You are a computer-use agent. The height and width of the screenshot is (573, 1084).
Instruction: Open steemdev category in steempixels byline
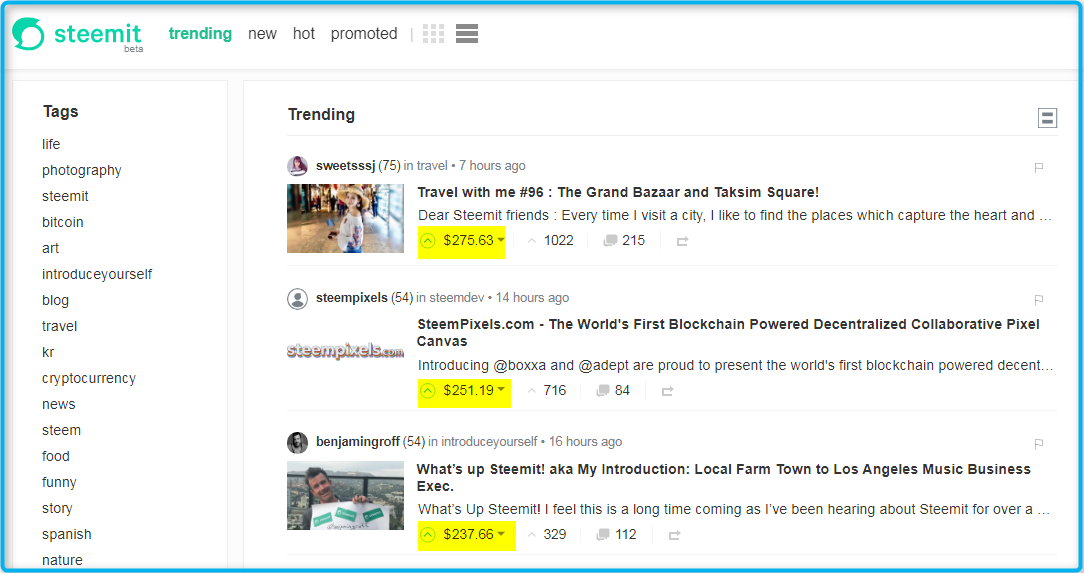[x=456, y=298]
